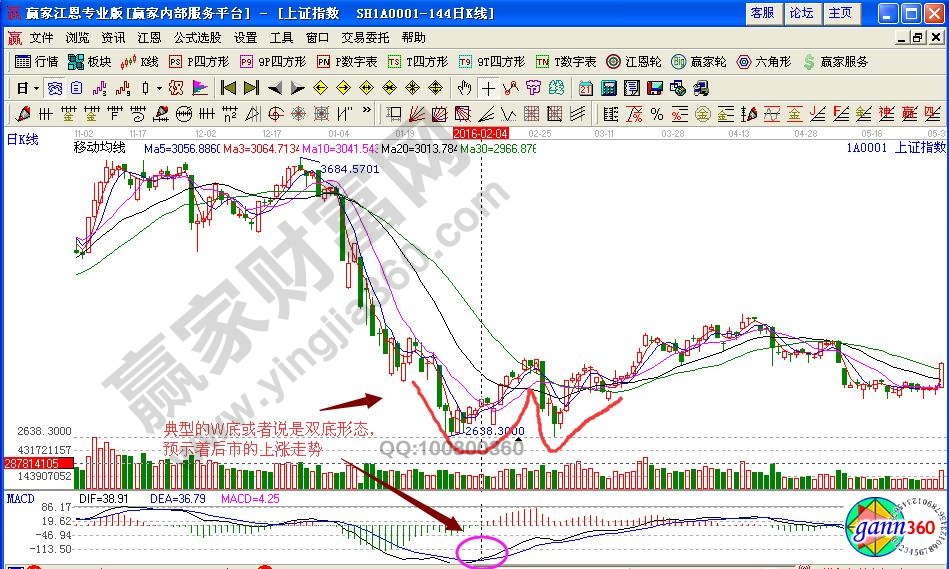Click the red 赢 angle line tool

(x=909, y=113)
